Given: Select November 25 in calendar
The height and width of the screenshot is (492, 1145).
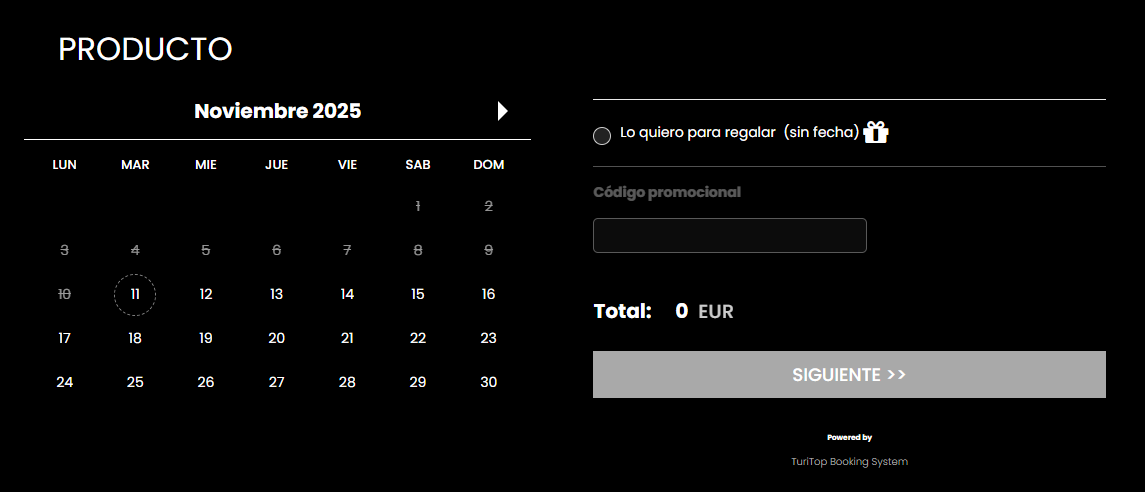Looking at the screenshot, I should (135, 382).
